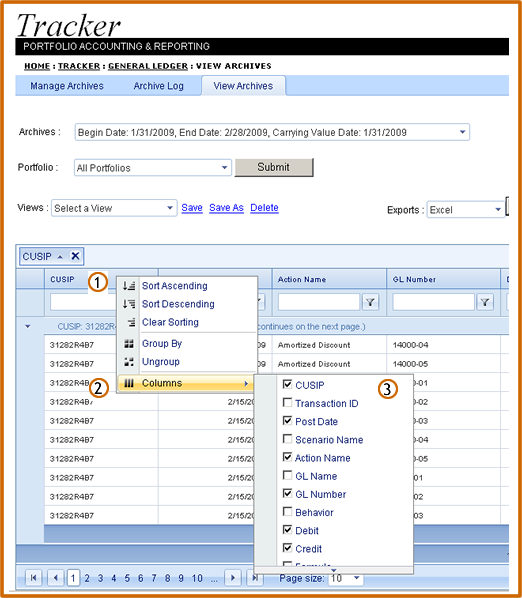The height and width of the screenshot is (598, 522).
Task: Choose Clear Sorting from context menu
Action: 170,322
